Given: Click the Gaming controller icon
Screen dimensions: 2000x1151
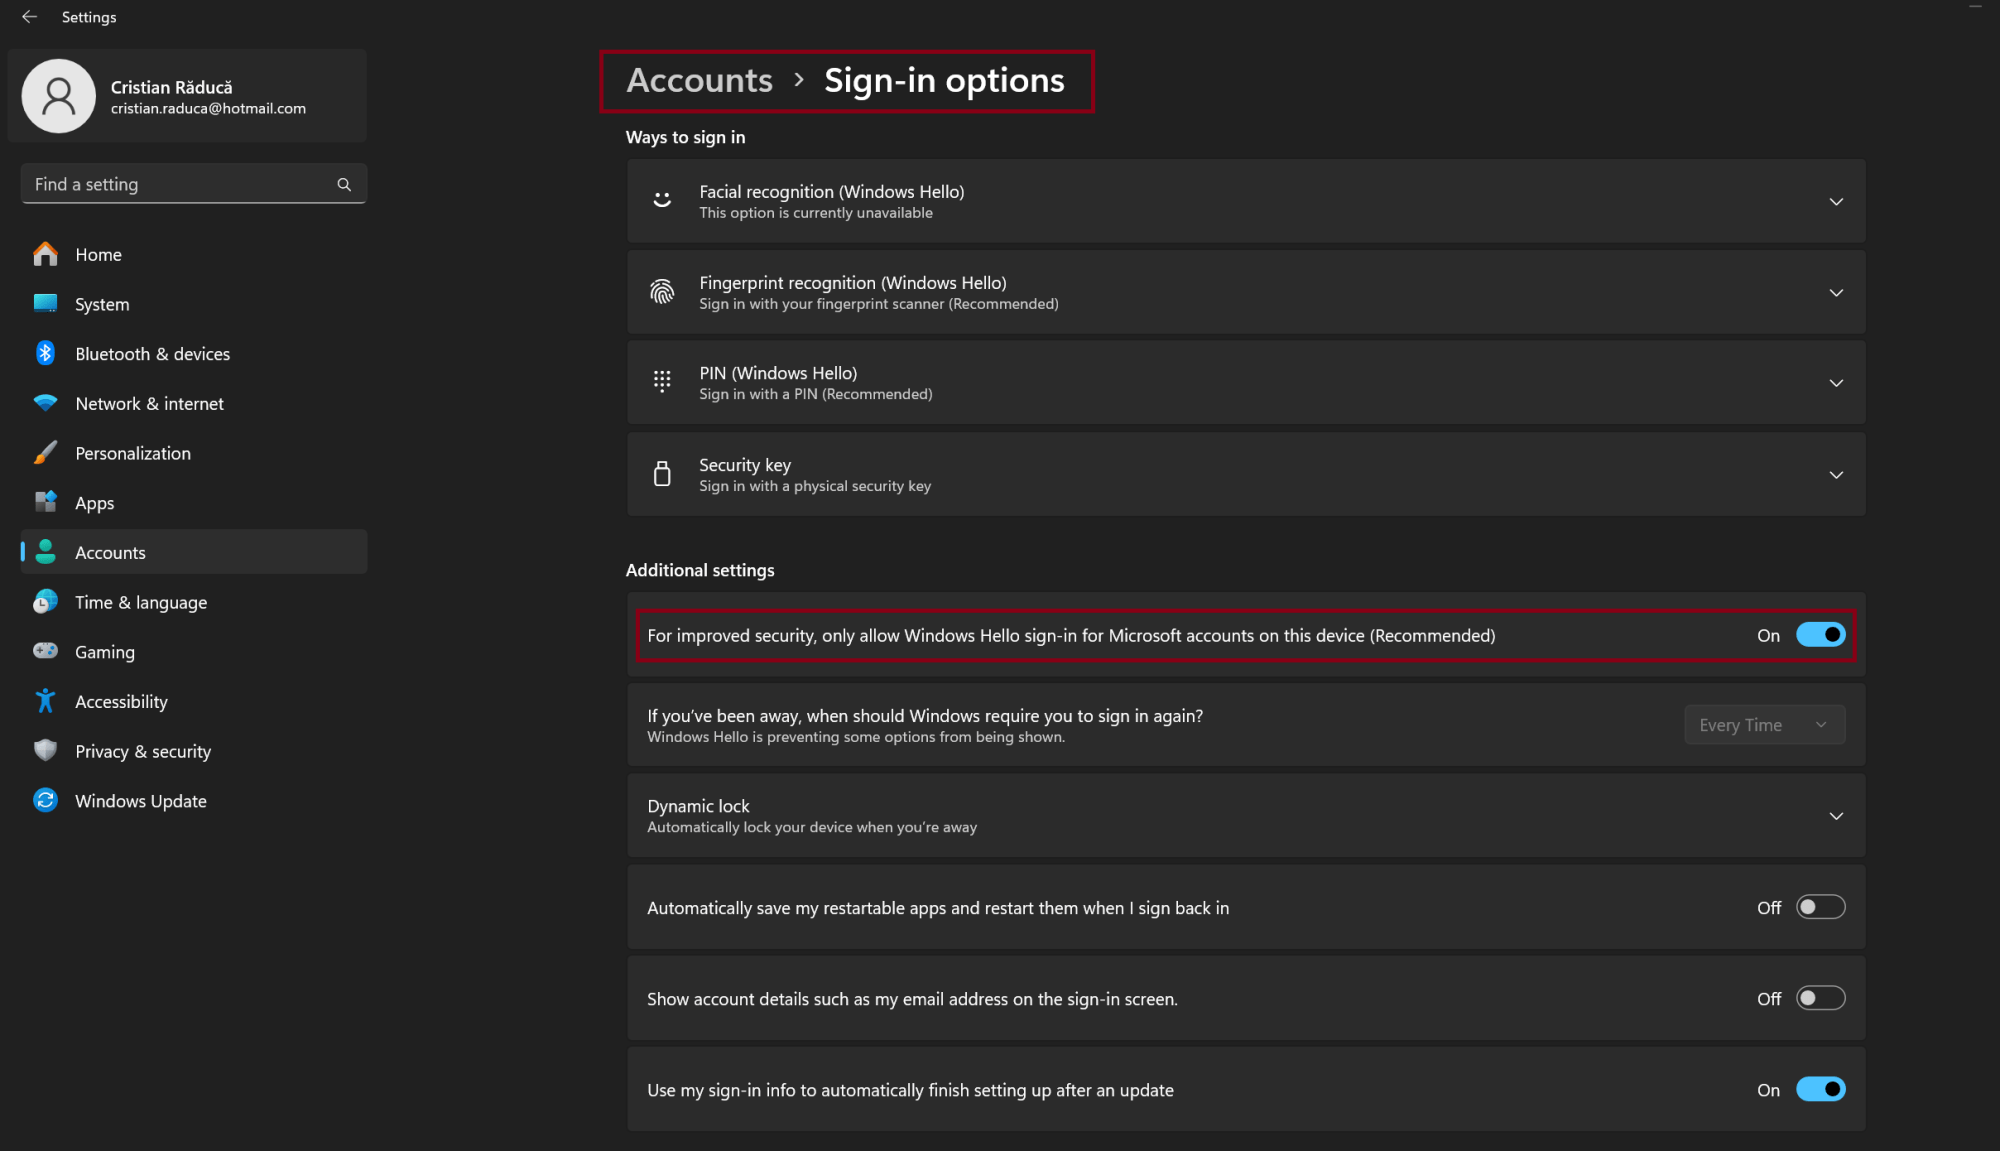Looking at the screenshot, I should [45, 652].
